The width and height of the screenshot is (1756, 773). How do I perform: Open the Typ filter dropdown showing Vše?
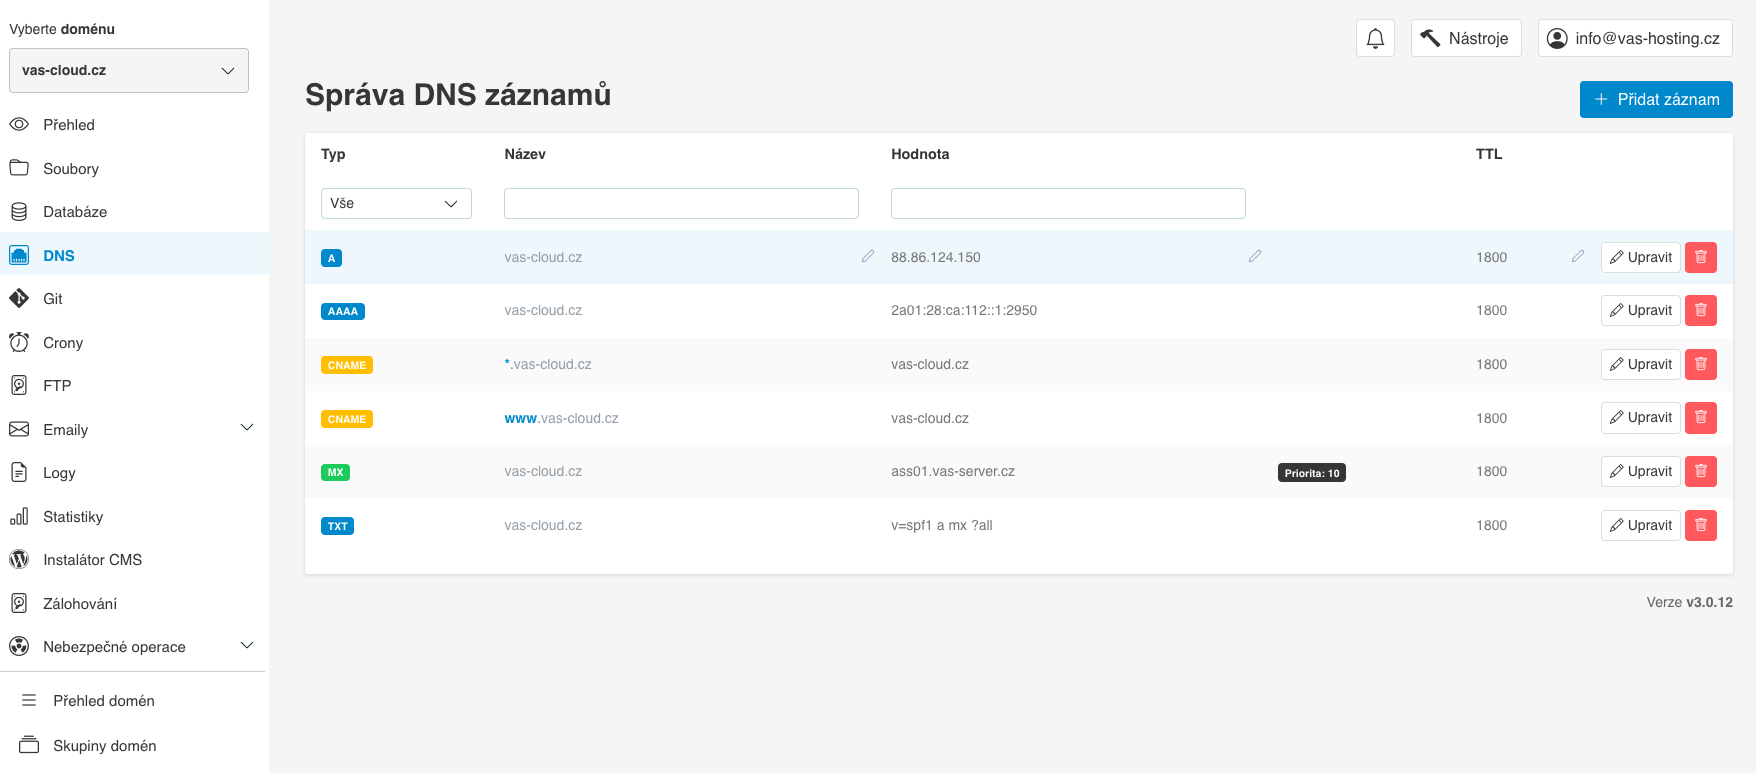coord(395,203)
